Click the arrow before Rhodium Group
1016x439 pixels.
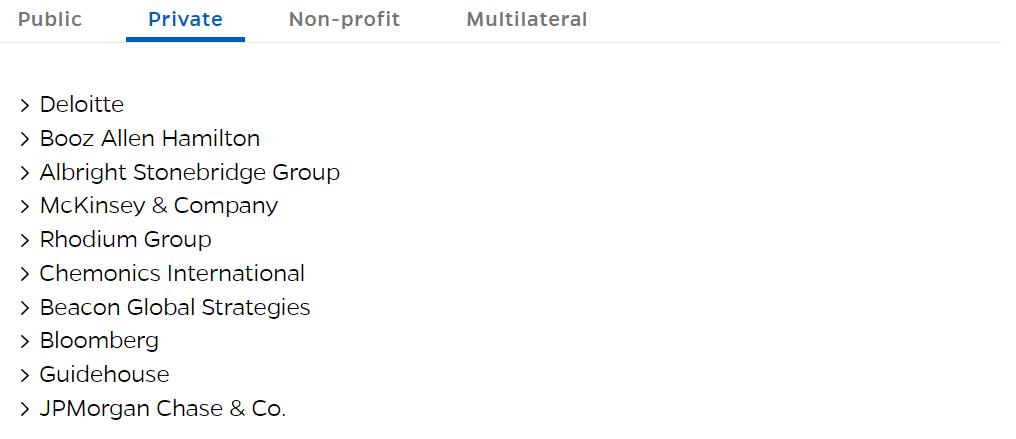coord(25,241)
